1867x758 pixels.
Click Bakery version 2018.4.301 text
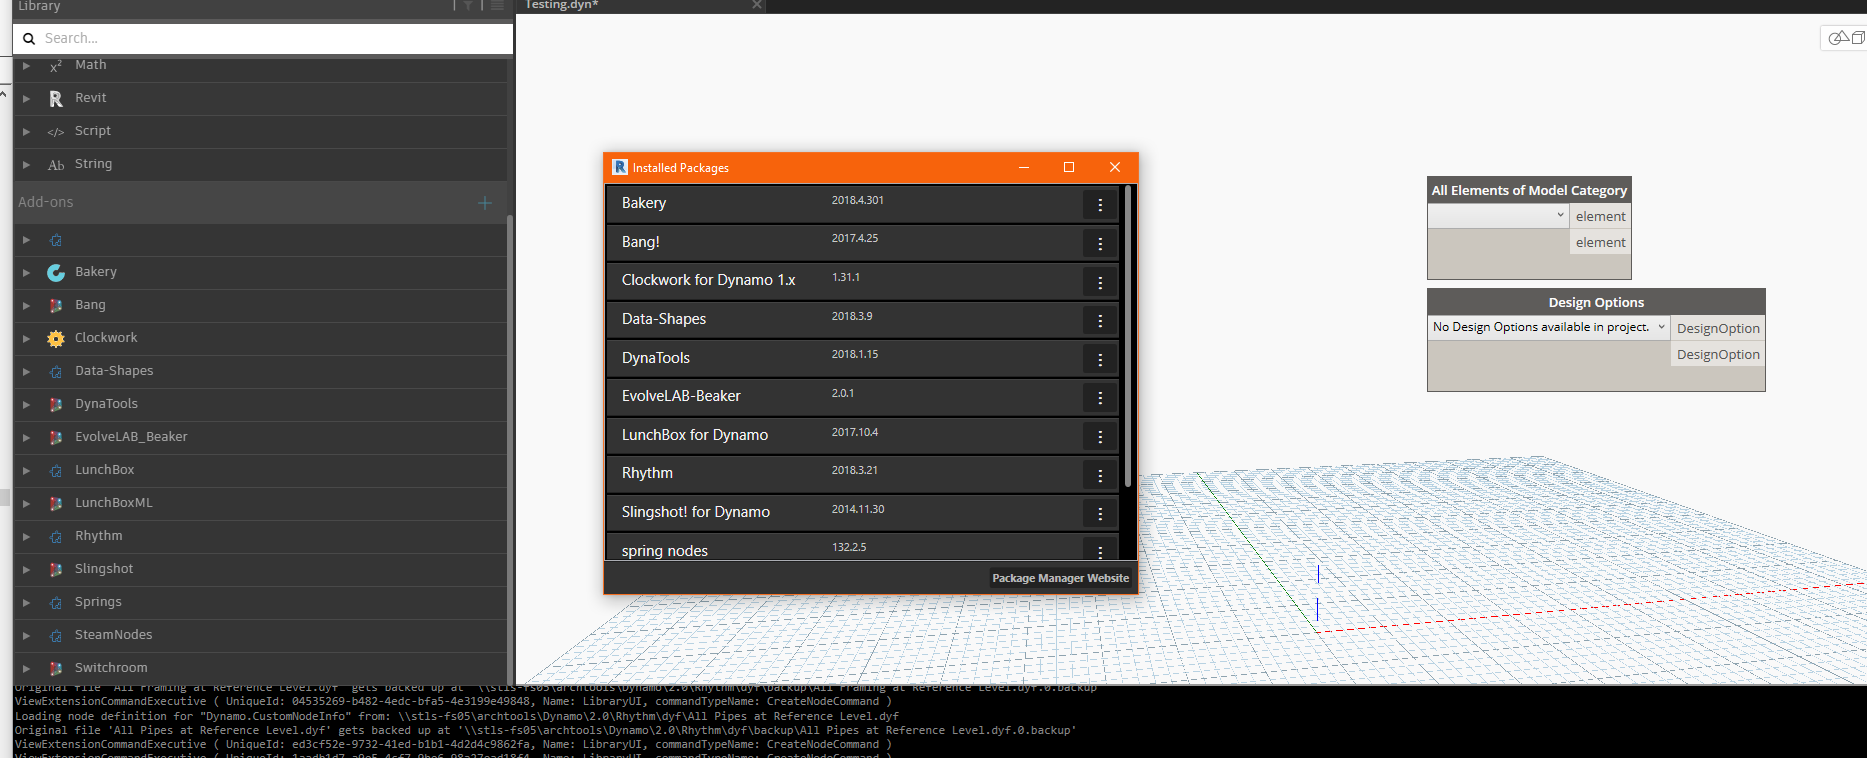[858, 200]
